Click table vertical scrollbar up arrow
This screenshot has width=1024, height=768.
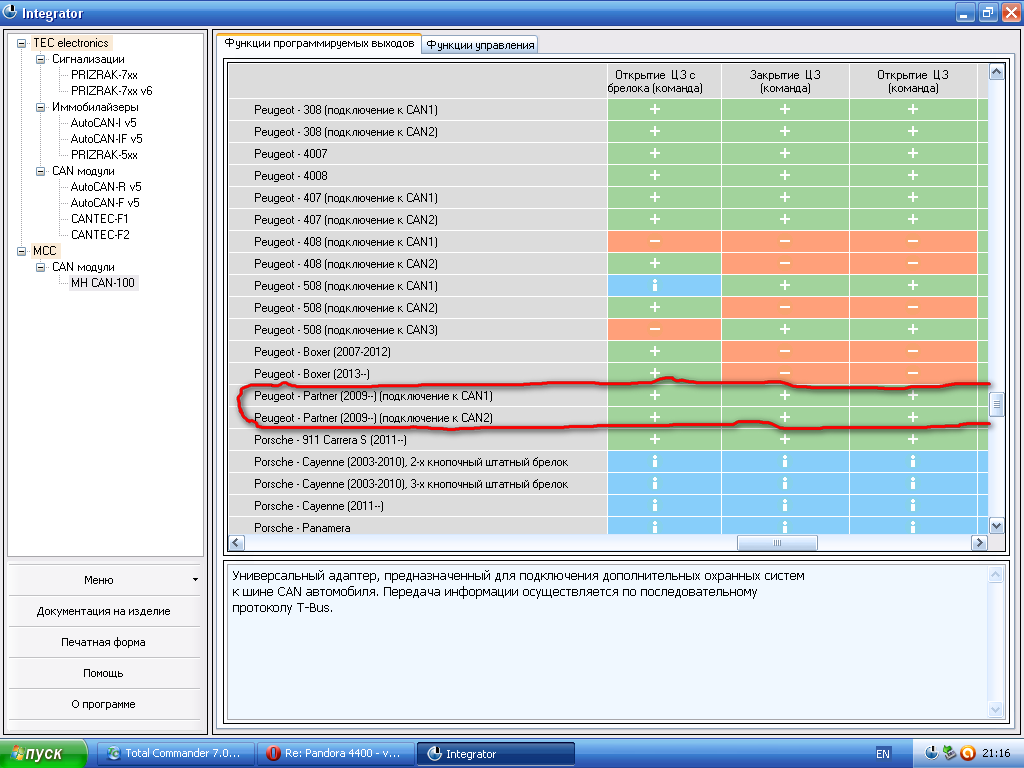[x=996, y=72]
